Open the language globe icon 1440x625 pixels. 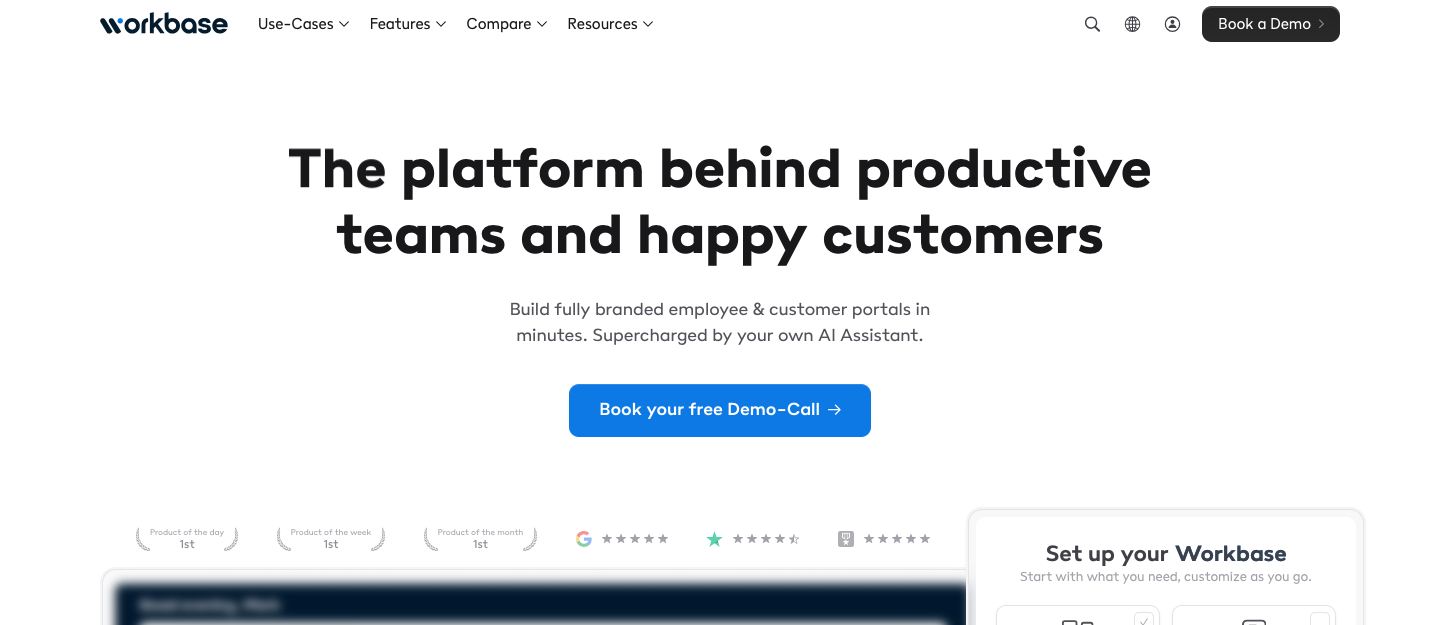point(1132,24)
